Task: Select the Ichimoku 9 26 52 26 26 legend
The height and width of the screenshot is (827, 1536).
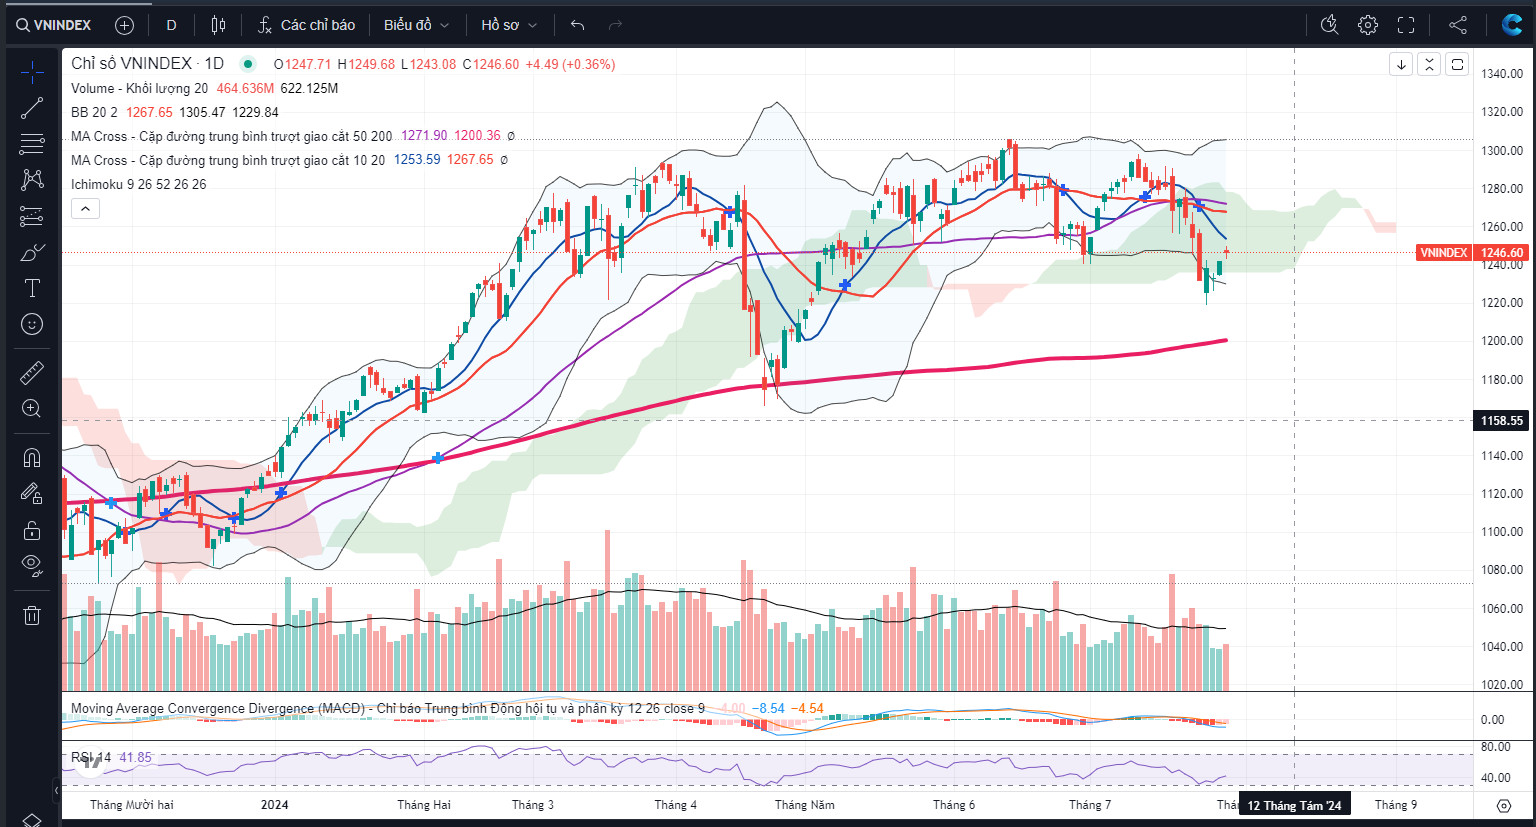Action: tap(139, 184)
